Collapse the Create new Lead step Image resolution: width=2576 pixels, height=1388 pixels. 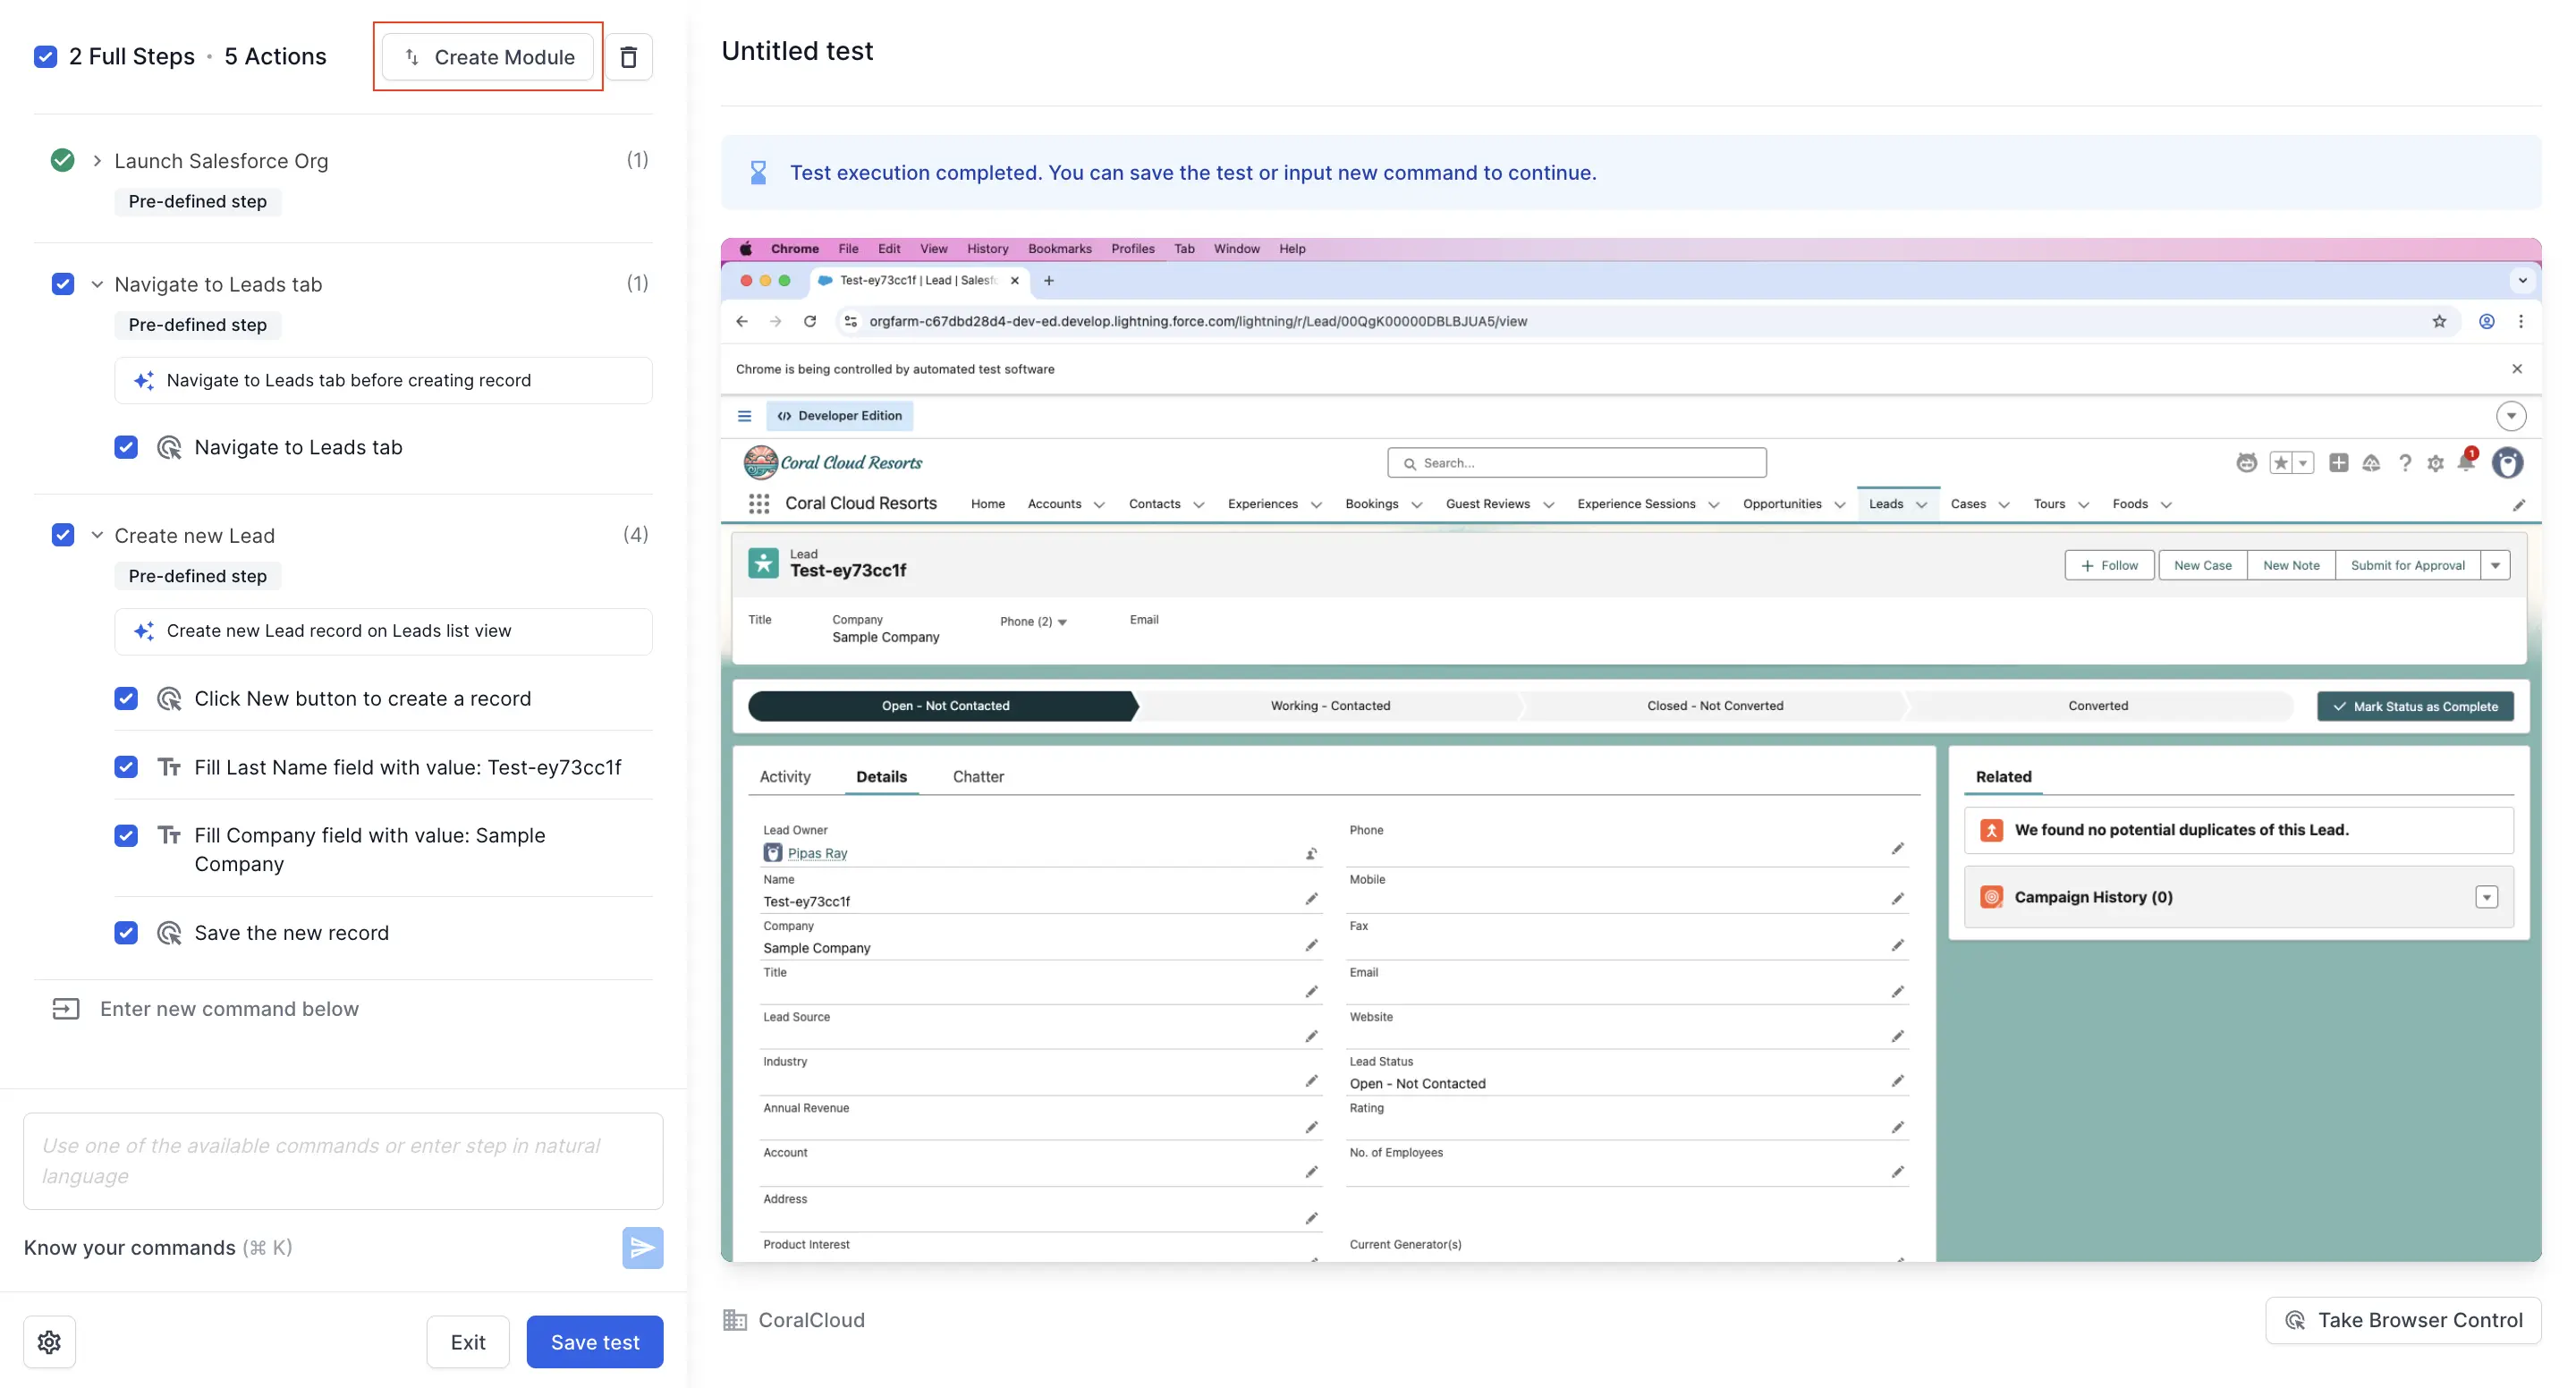click(97, 535)
